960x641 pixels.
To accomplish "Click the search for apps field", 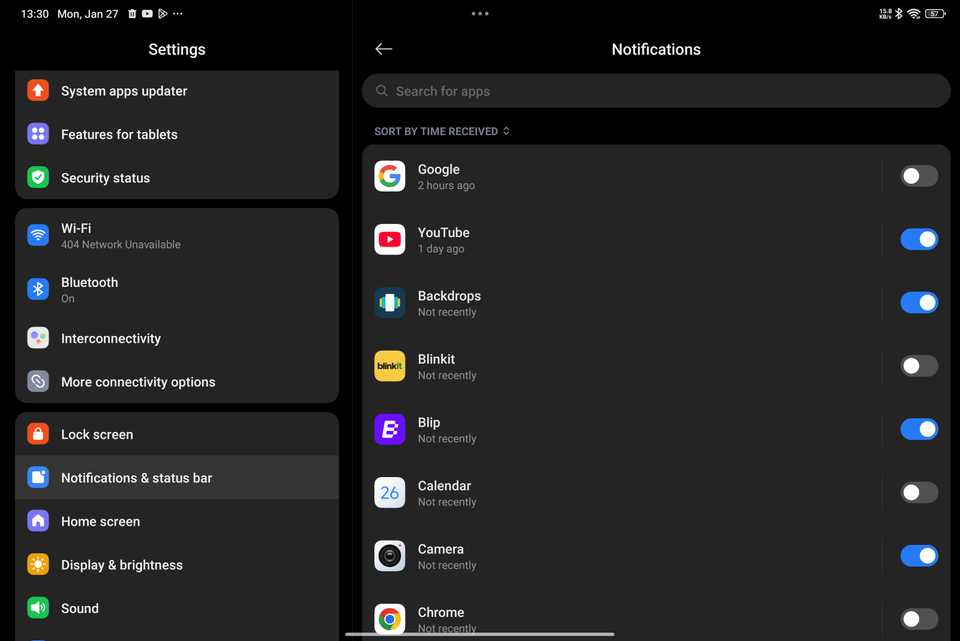I will pos(656,90).
